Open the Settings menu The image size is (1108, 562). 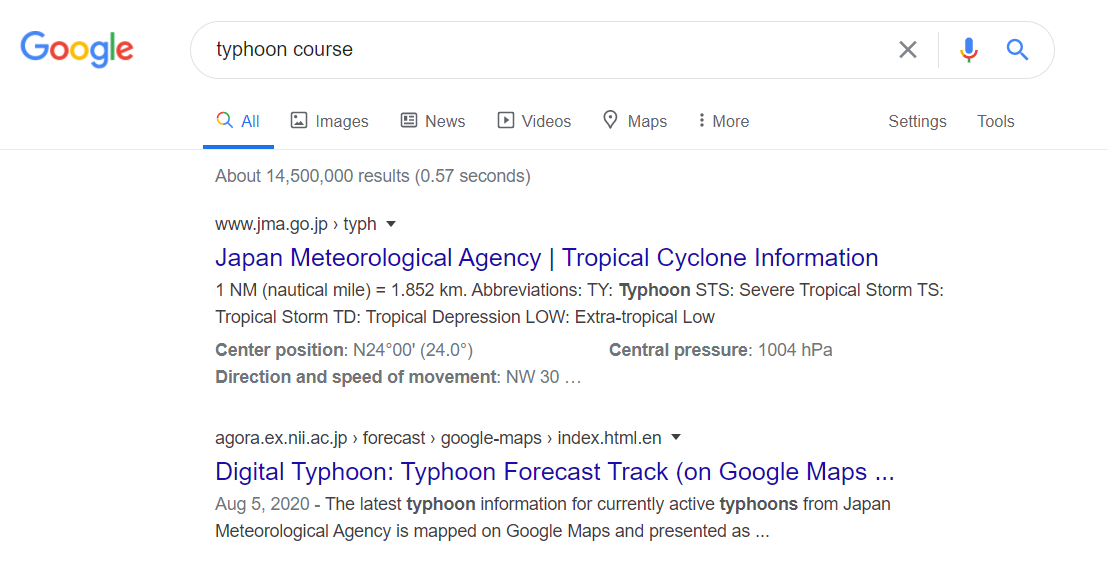point(917,121)
